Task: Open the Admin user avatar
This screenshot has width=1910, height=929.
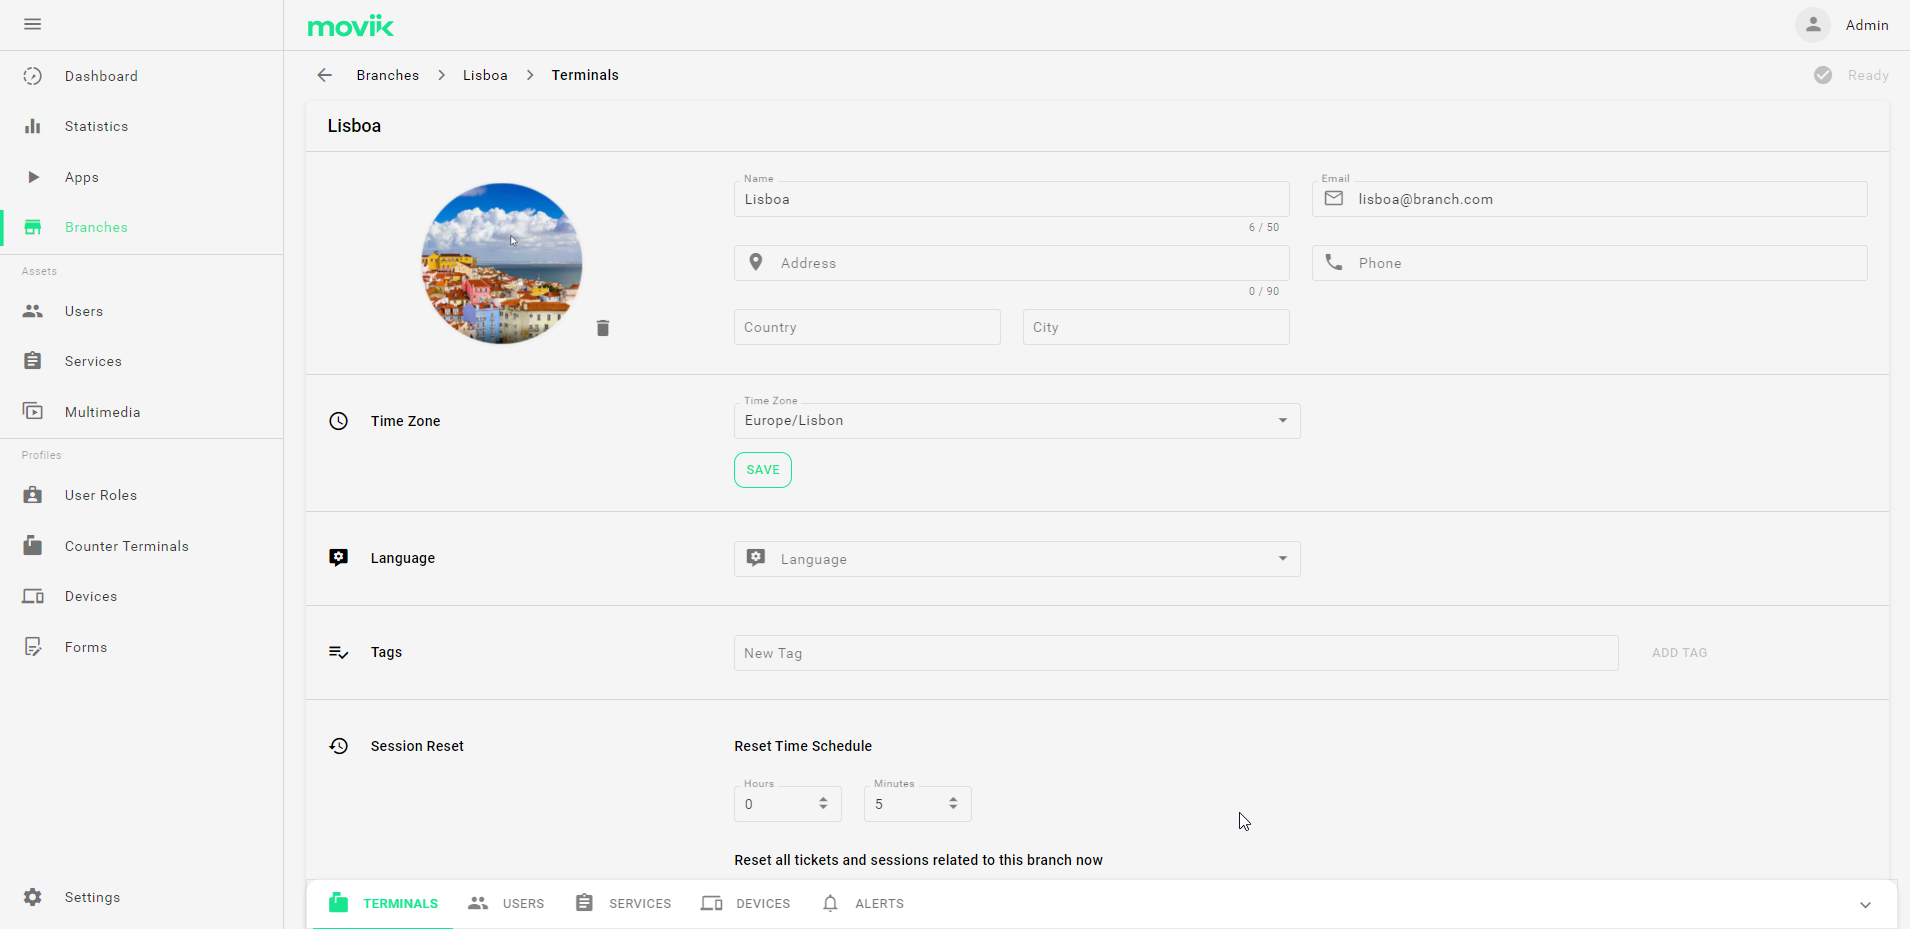Action: coord(1812,25)
